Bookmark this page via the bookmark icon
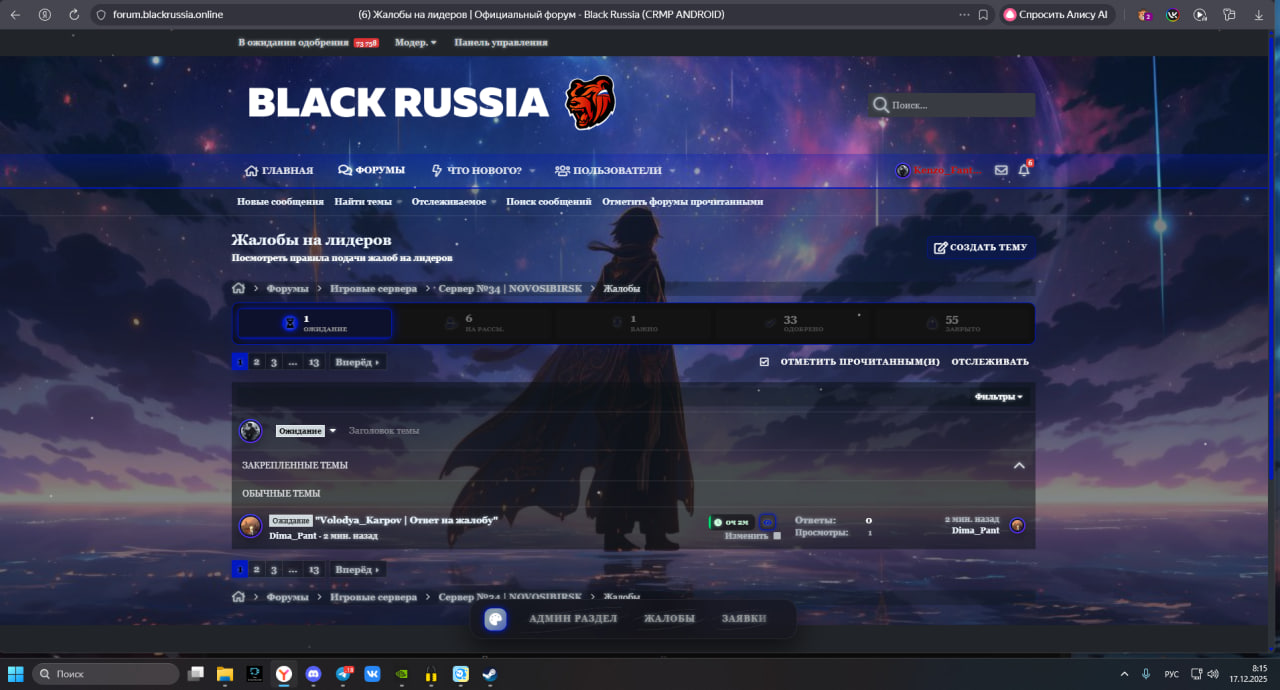 point(983,15)
